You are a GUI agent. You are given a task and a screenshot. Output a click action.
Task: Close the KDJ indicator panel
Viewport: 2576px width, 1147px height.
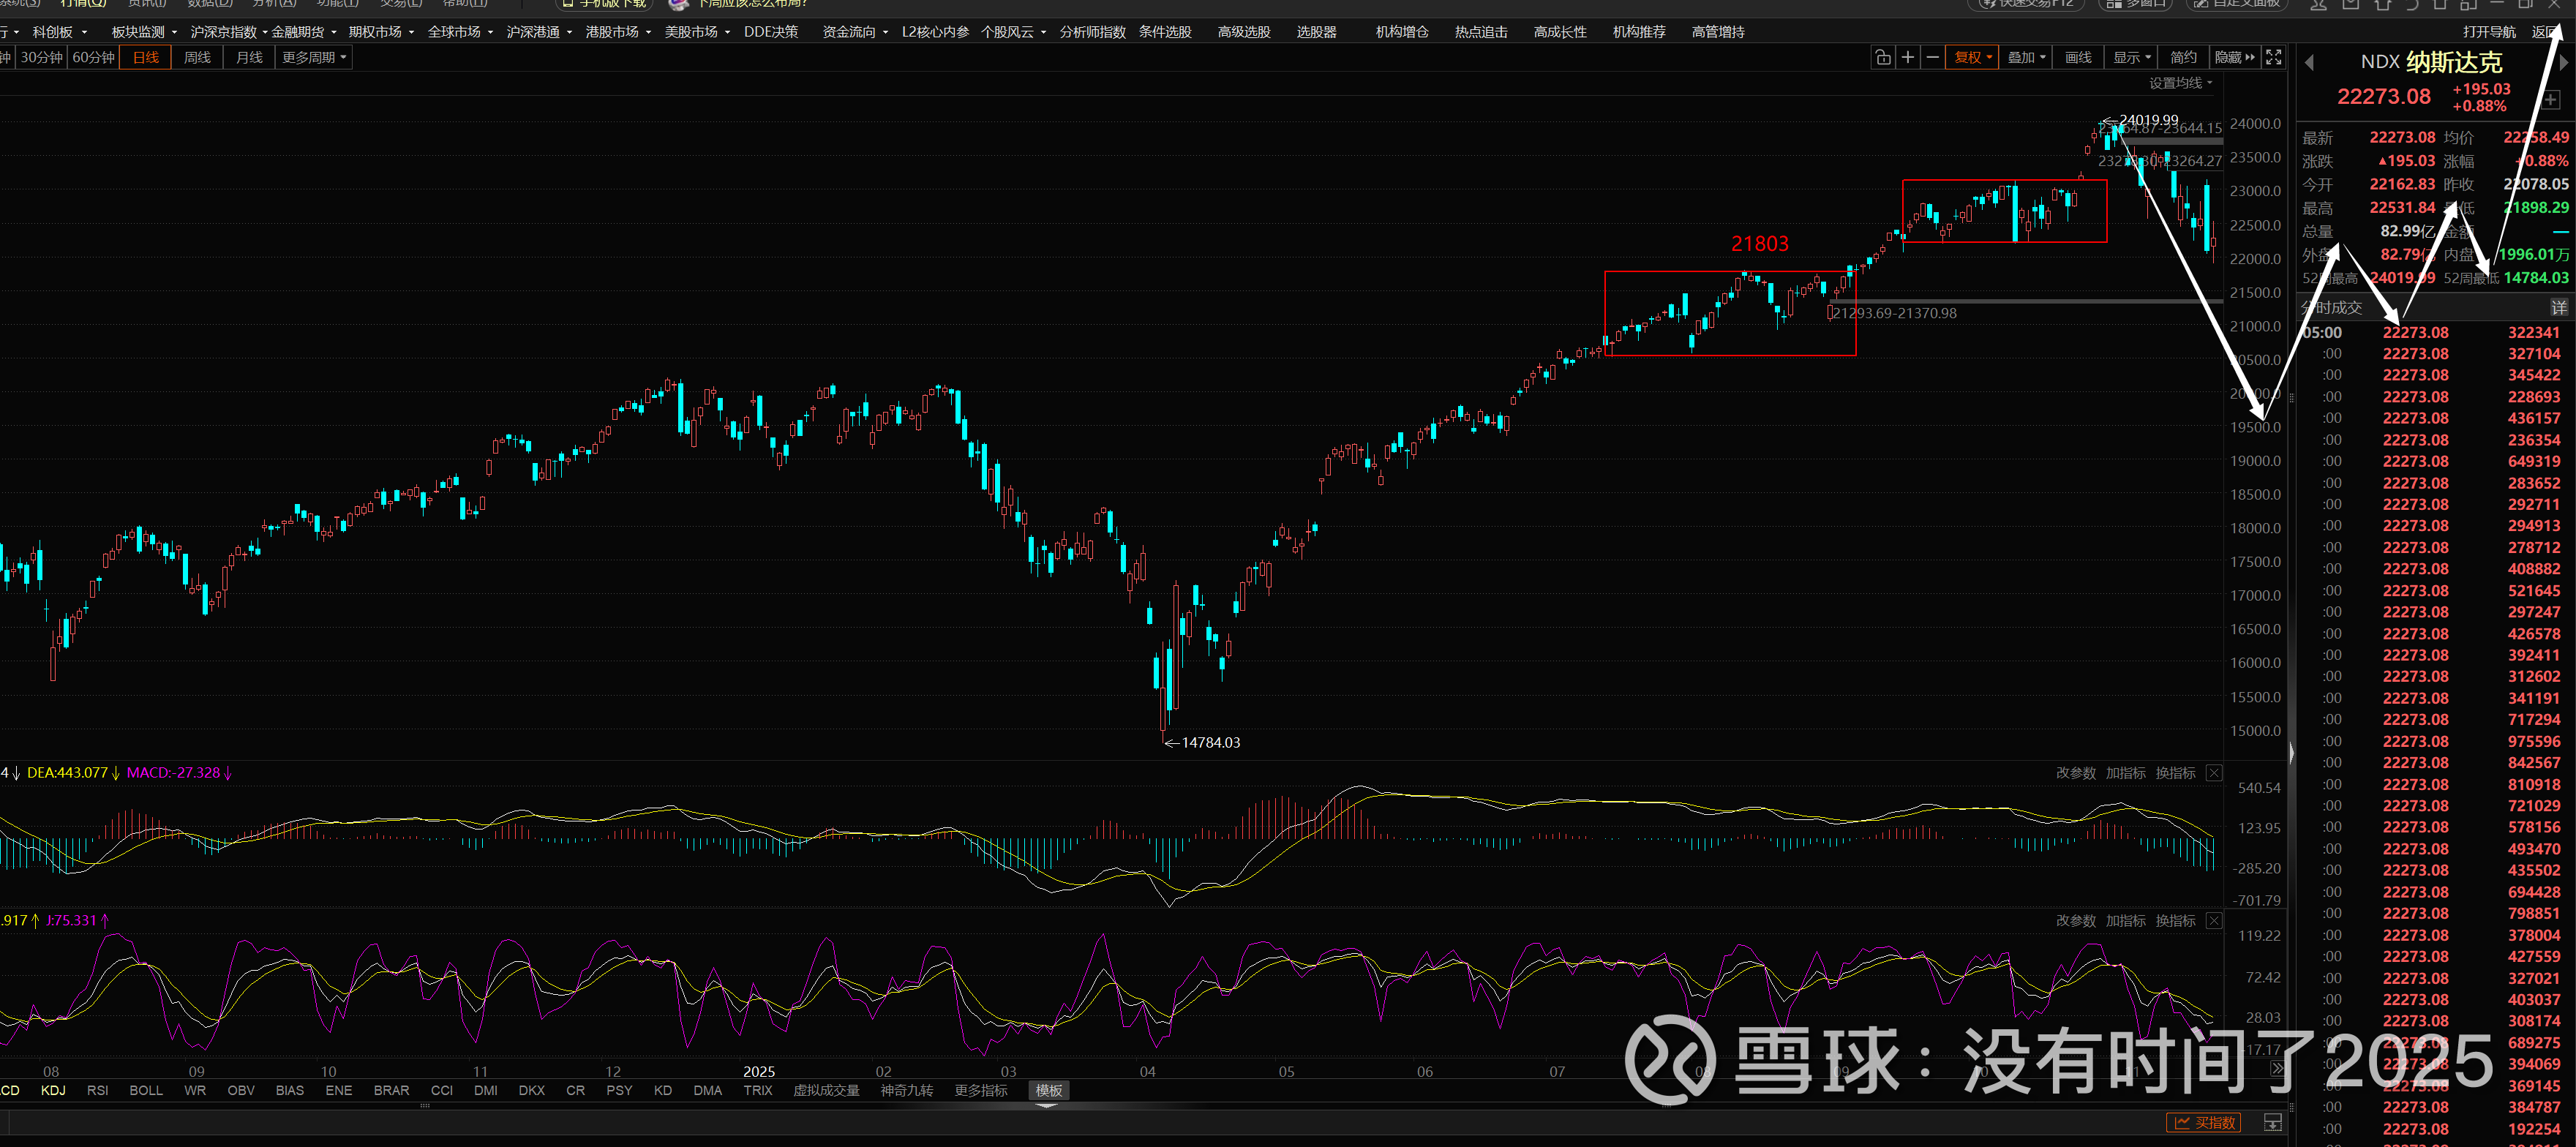click(x=2214, y=921)
